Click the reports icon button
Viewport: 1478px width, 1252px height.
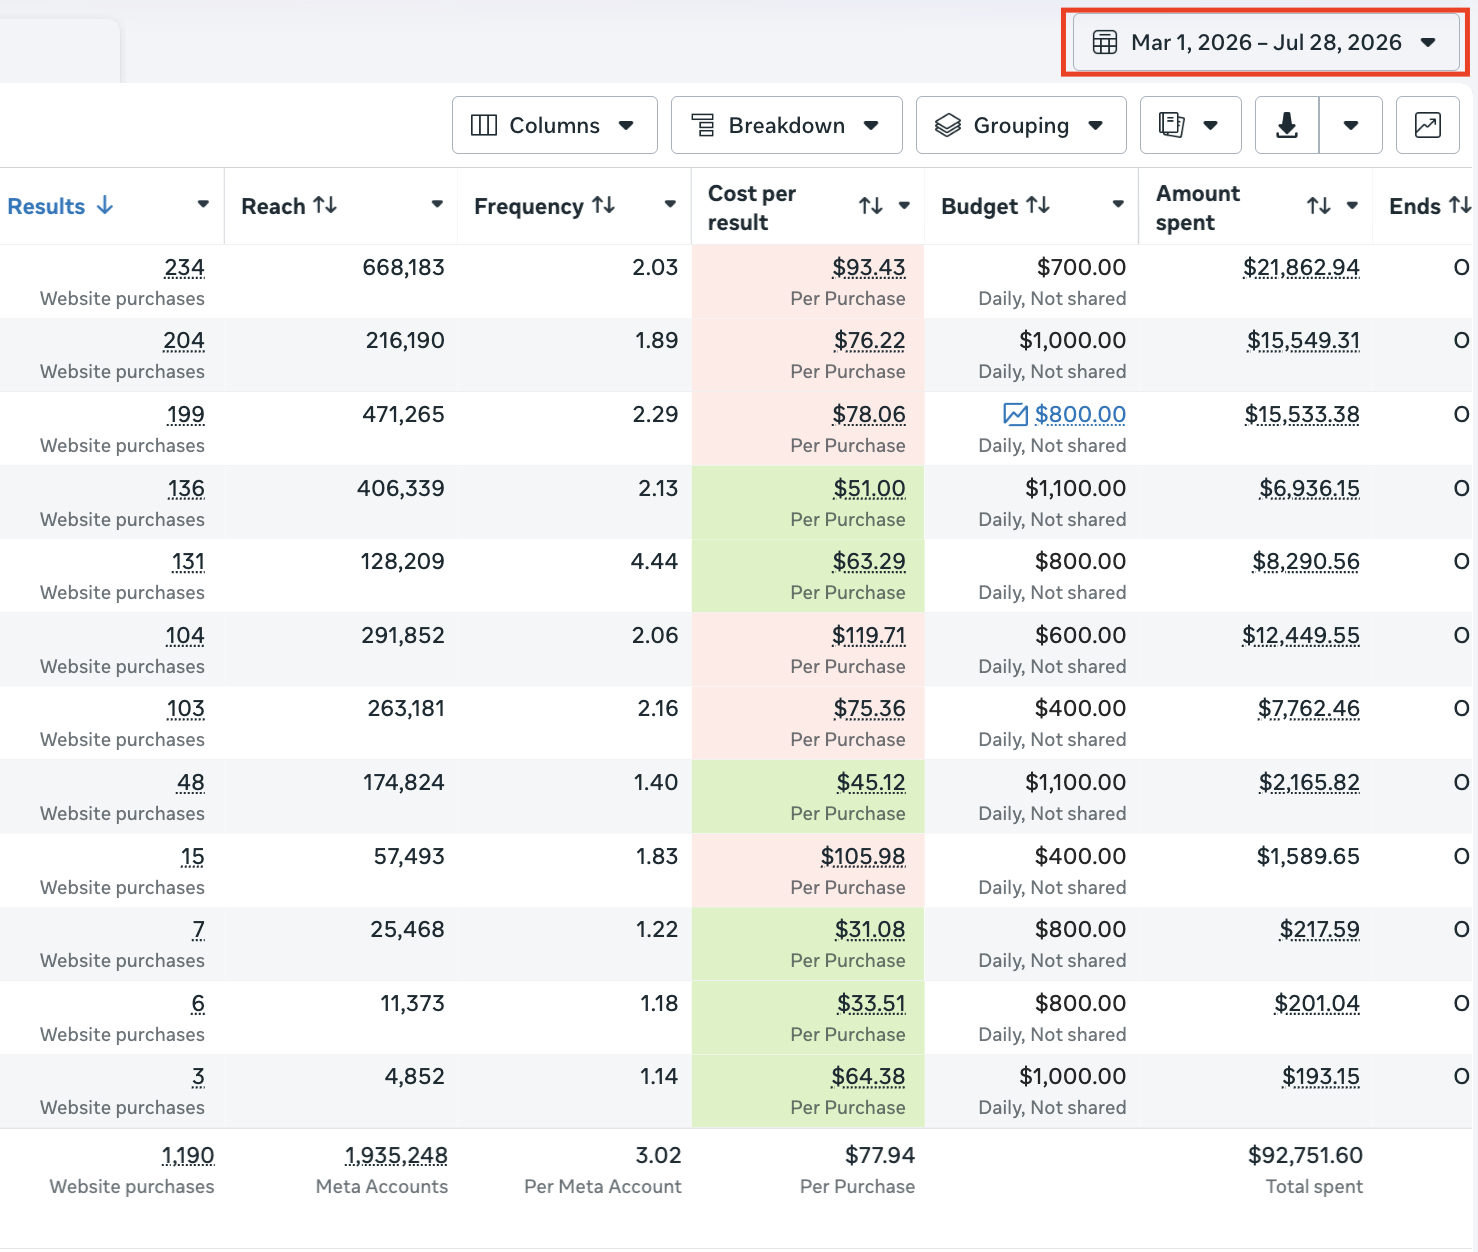click(x=1171, y=125)
